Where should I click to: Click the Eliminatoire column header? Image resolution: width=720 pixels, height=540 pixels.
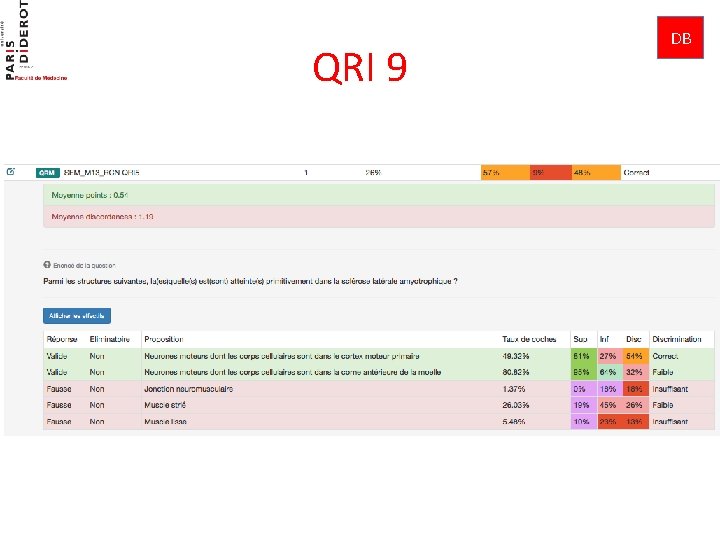[110, 339]
